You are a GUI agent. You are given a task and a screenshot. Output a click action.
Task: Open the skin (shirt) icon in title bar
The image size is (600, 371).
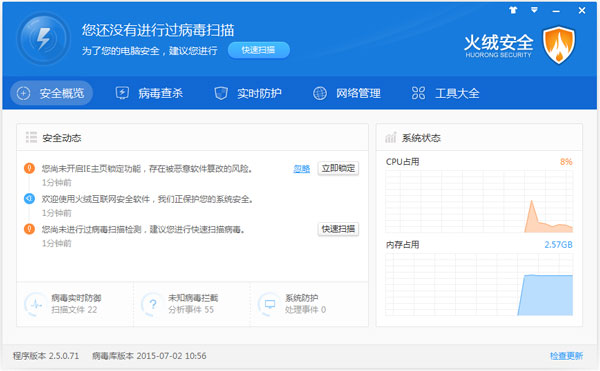click(513, 10)
